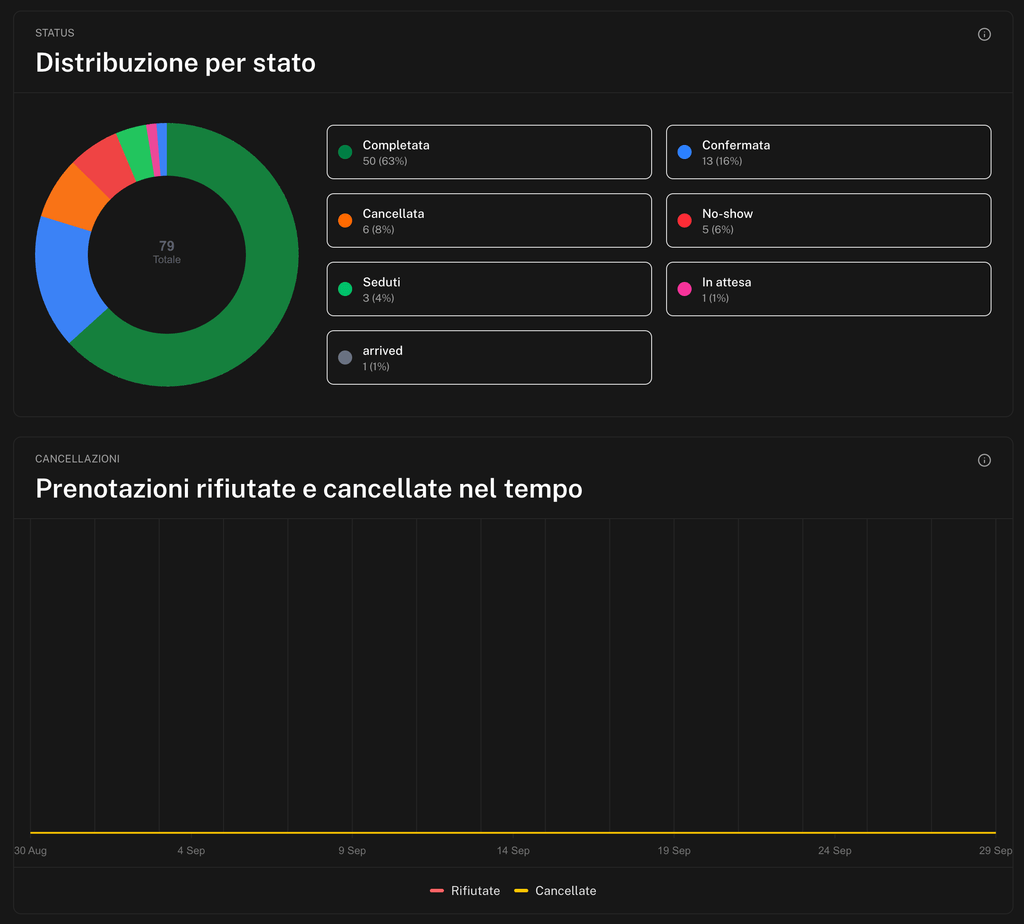This screenshot has width=1024, height=924.
Task: Click the Distribuzione per stato heading
Action: tap(175, 63)
